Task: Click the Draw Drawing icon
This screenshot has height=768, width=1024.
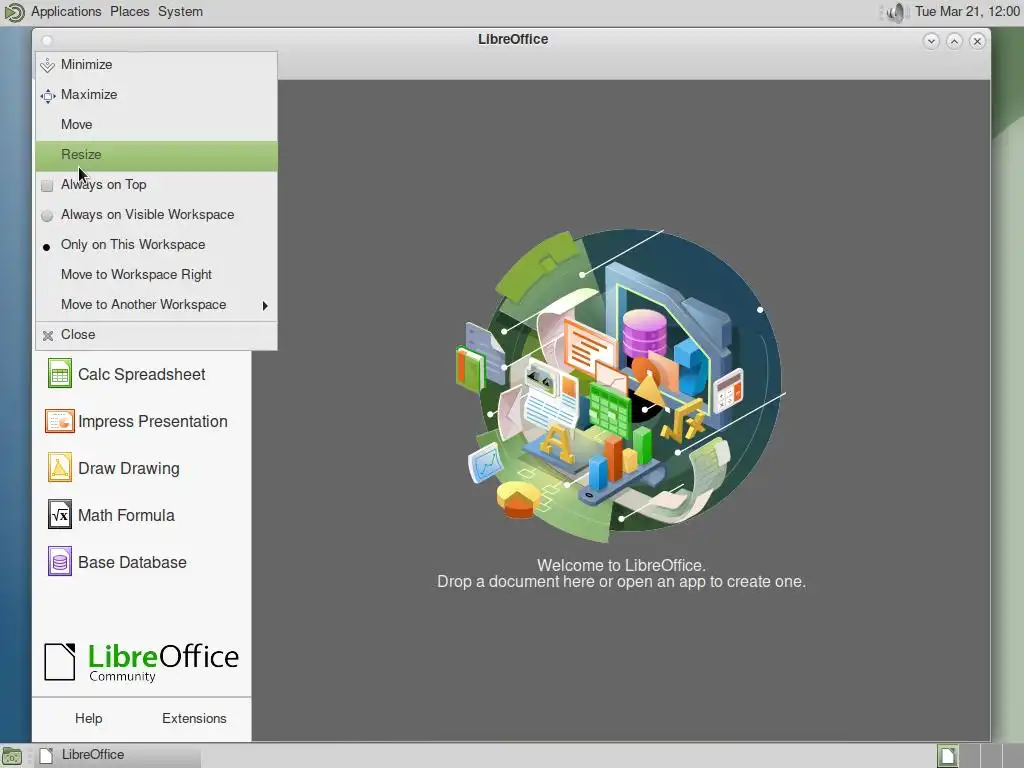Action: [x=59, y=468]
